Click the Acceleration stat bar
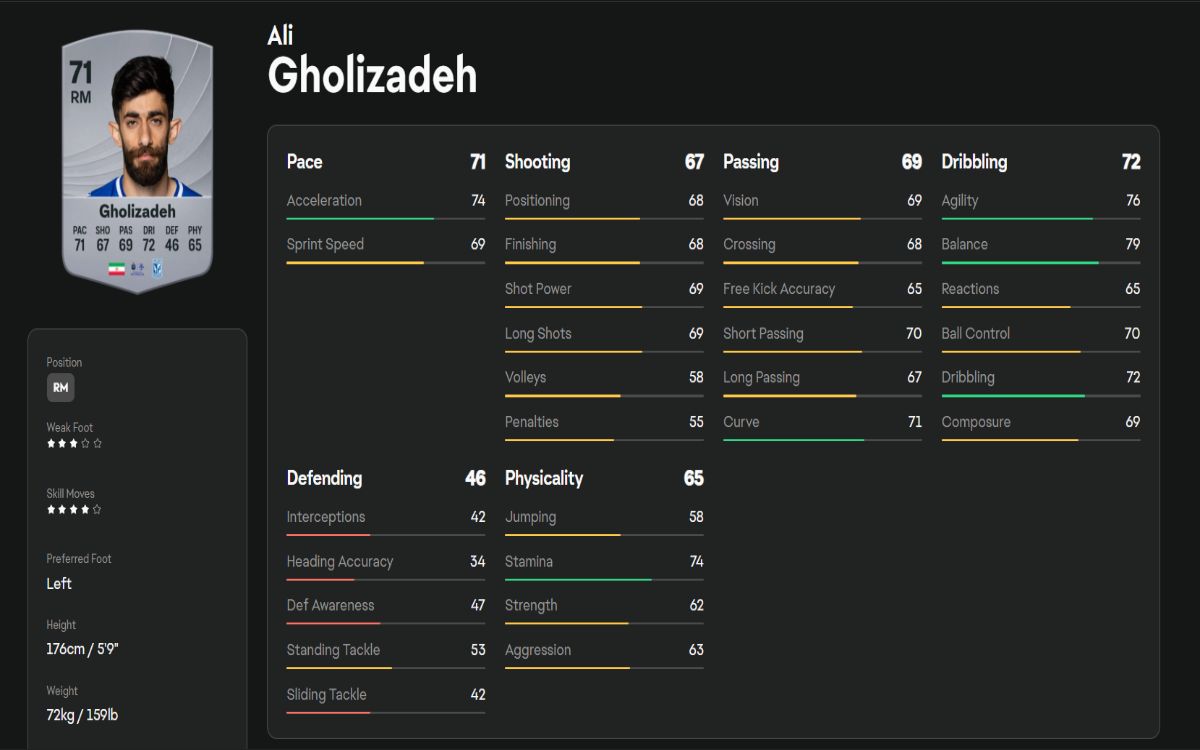 (x=385, y=218)
